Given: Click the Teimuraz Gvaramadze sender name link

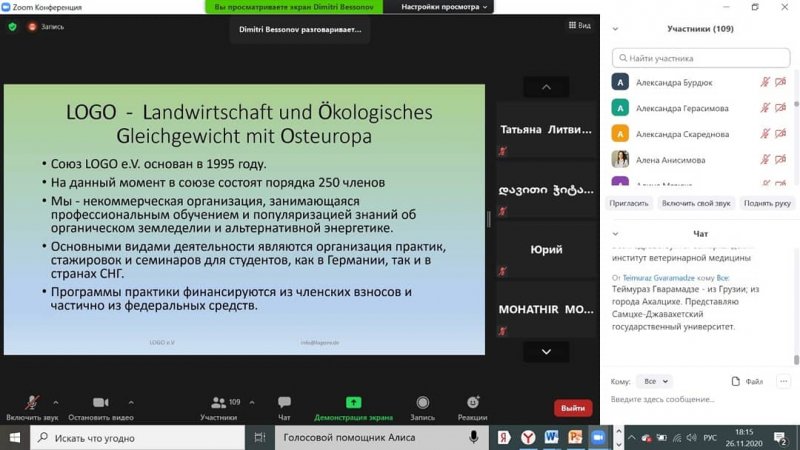Looking at the screenshot, I should [658, 278].
